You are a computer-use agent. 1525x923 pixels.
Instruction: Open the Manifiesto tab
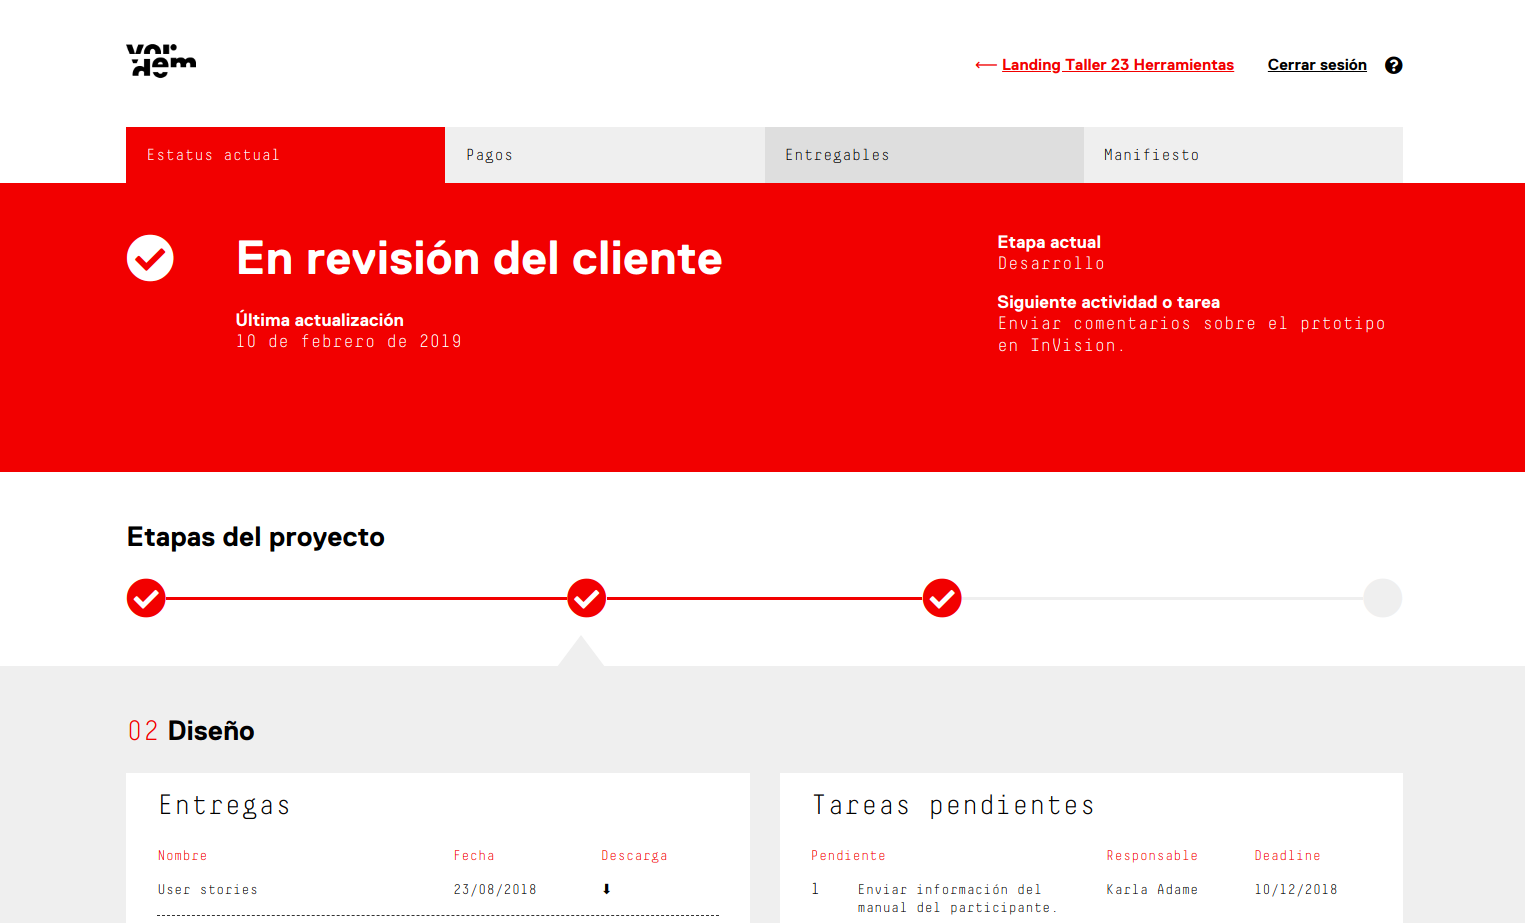tap(1243, 155)
